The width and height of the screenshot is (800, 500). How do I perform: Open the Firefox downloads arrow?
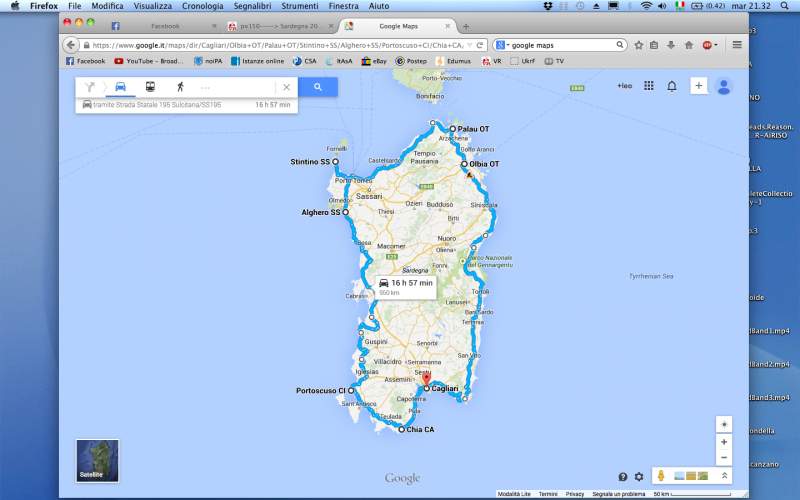pyautogui.click(x=671, y=45)
